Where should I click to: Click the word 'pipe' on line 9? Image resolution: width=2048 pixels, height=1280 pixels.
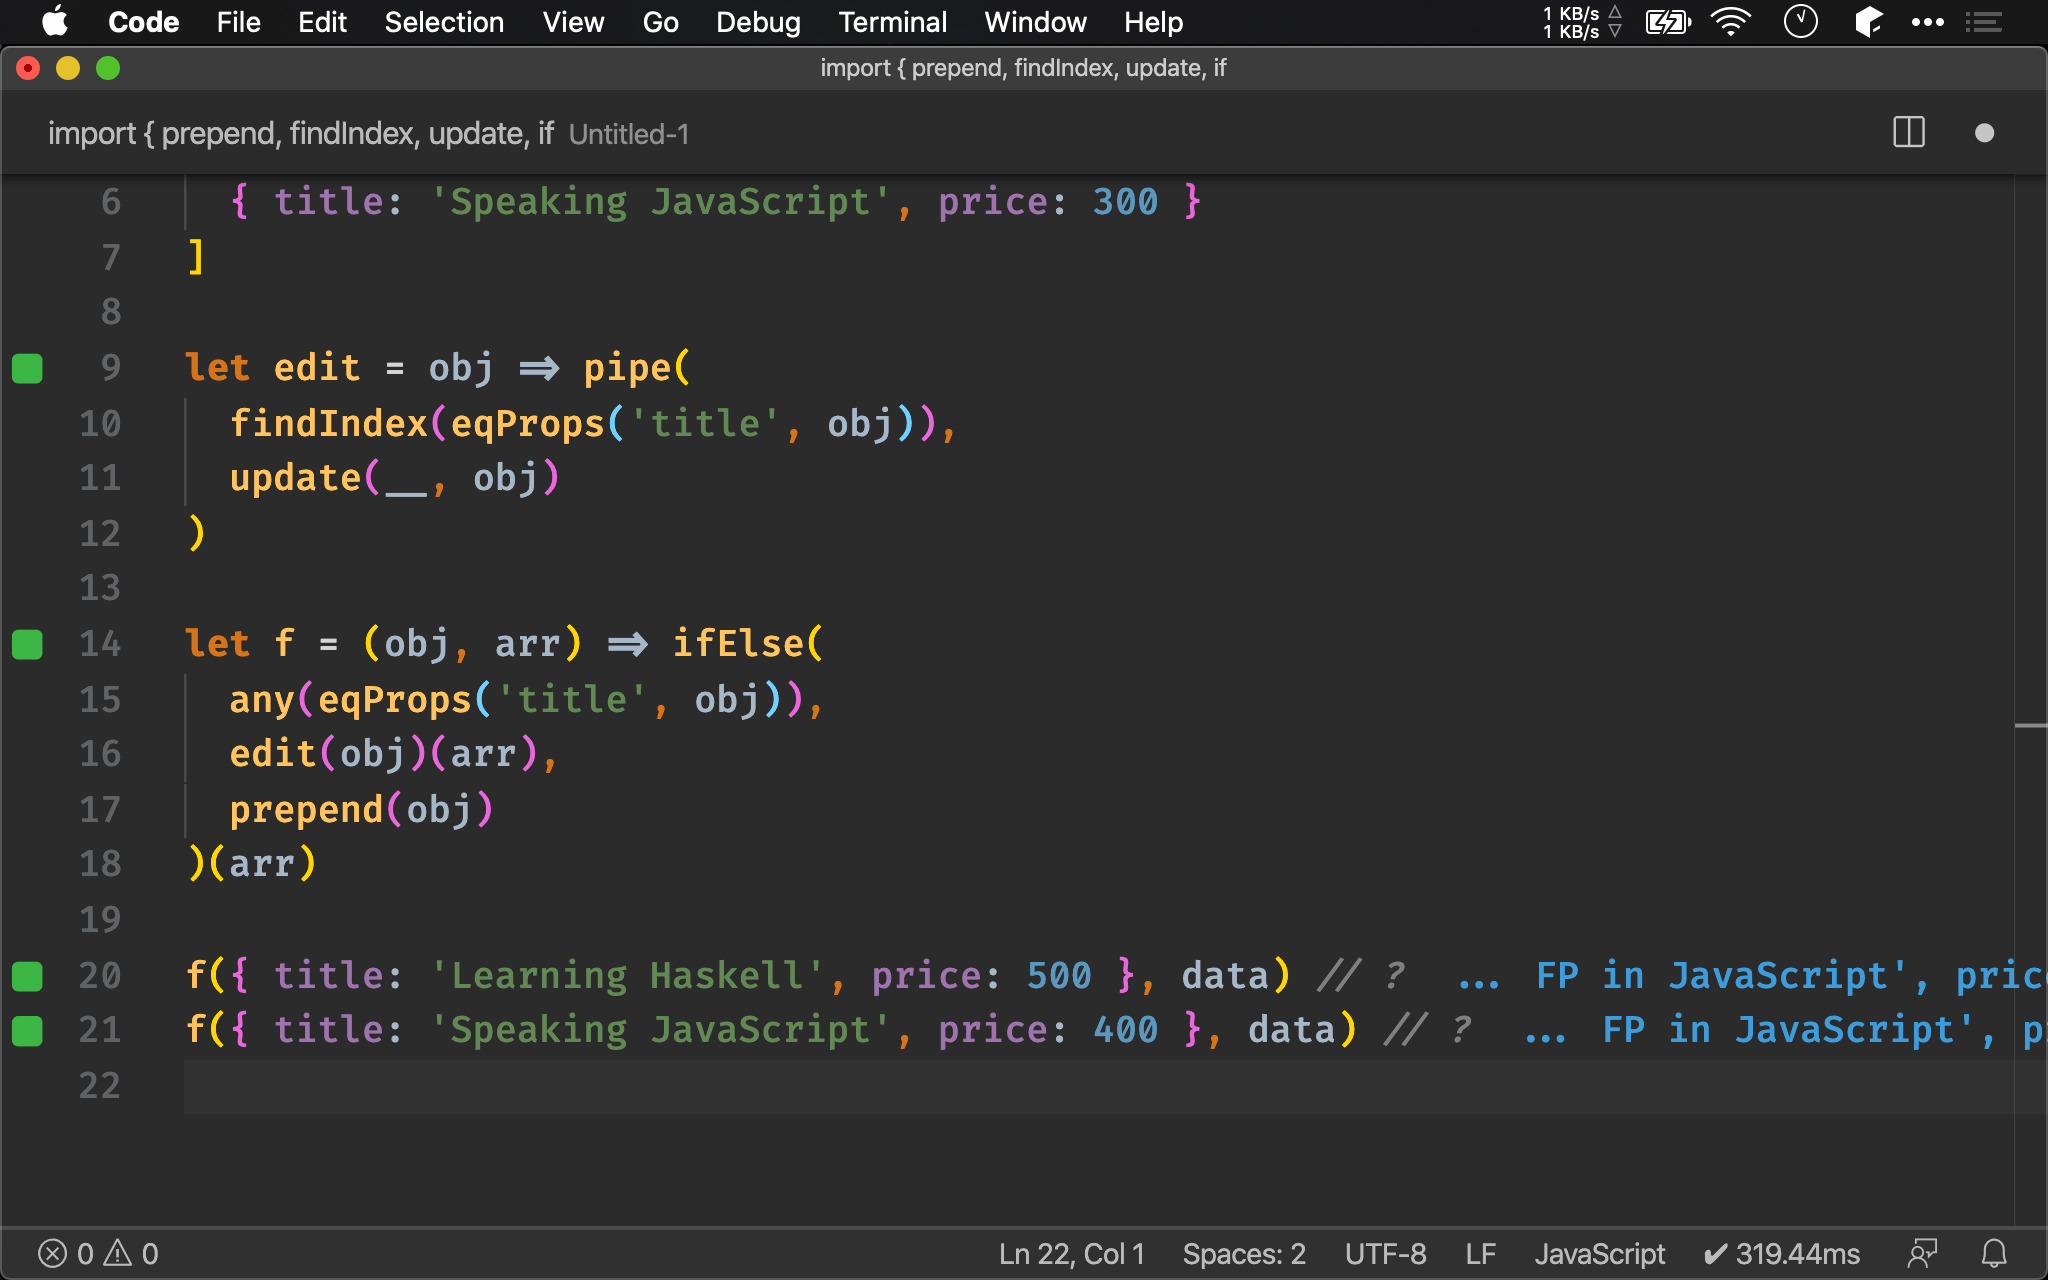(x=628, y=368)
